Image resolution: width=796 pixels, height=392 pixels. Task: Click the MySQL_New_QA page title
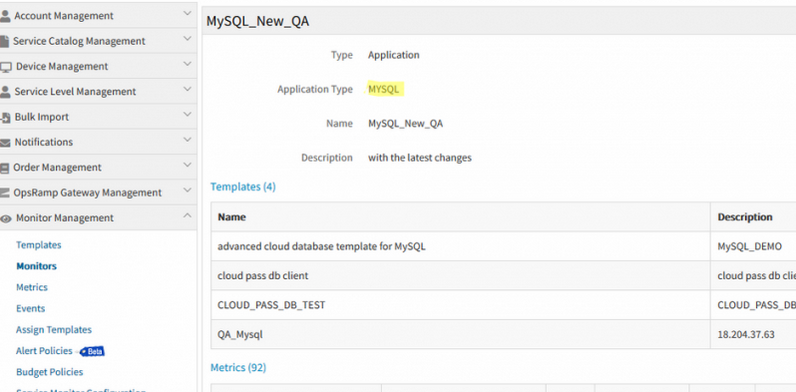point(257,21)
